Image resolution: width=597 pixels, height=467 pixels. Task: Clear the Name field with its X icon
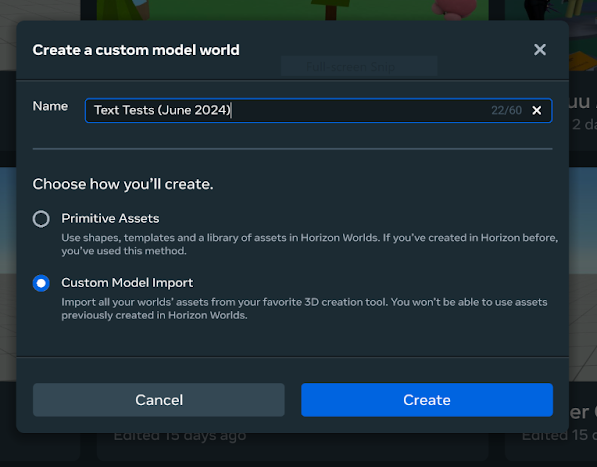[x=536, y=110]
